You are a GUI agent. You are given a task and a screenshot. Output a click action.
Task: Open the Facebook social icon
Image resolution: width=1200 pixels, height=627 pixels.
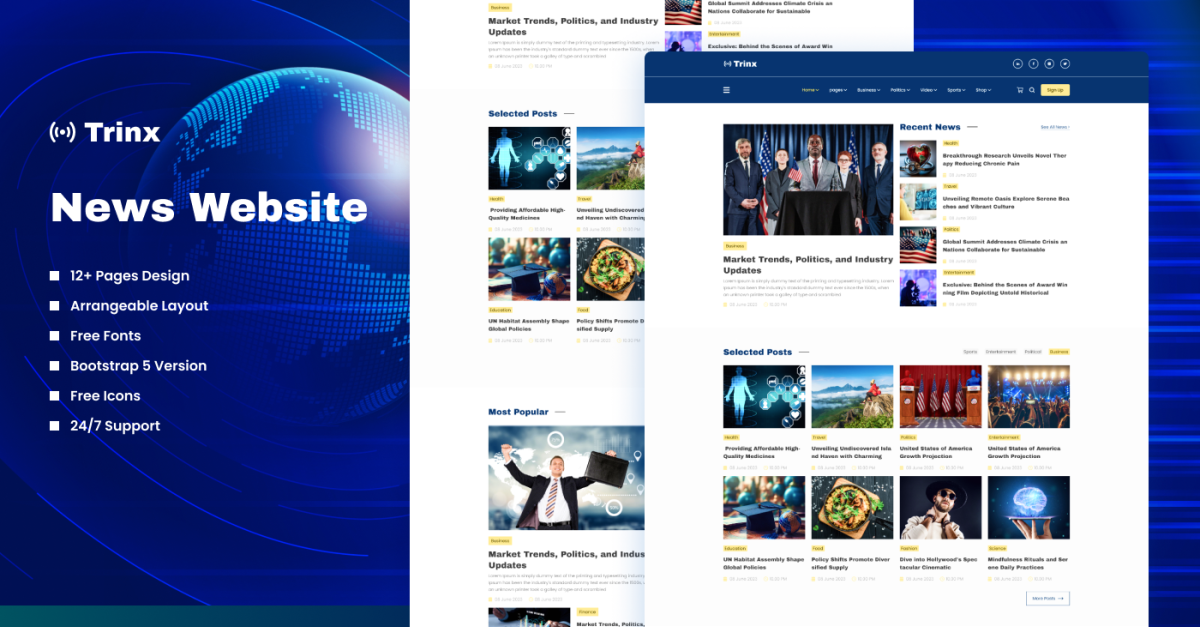pos(1033,64)
